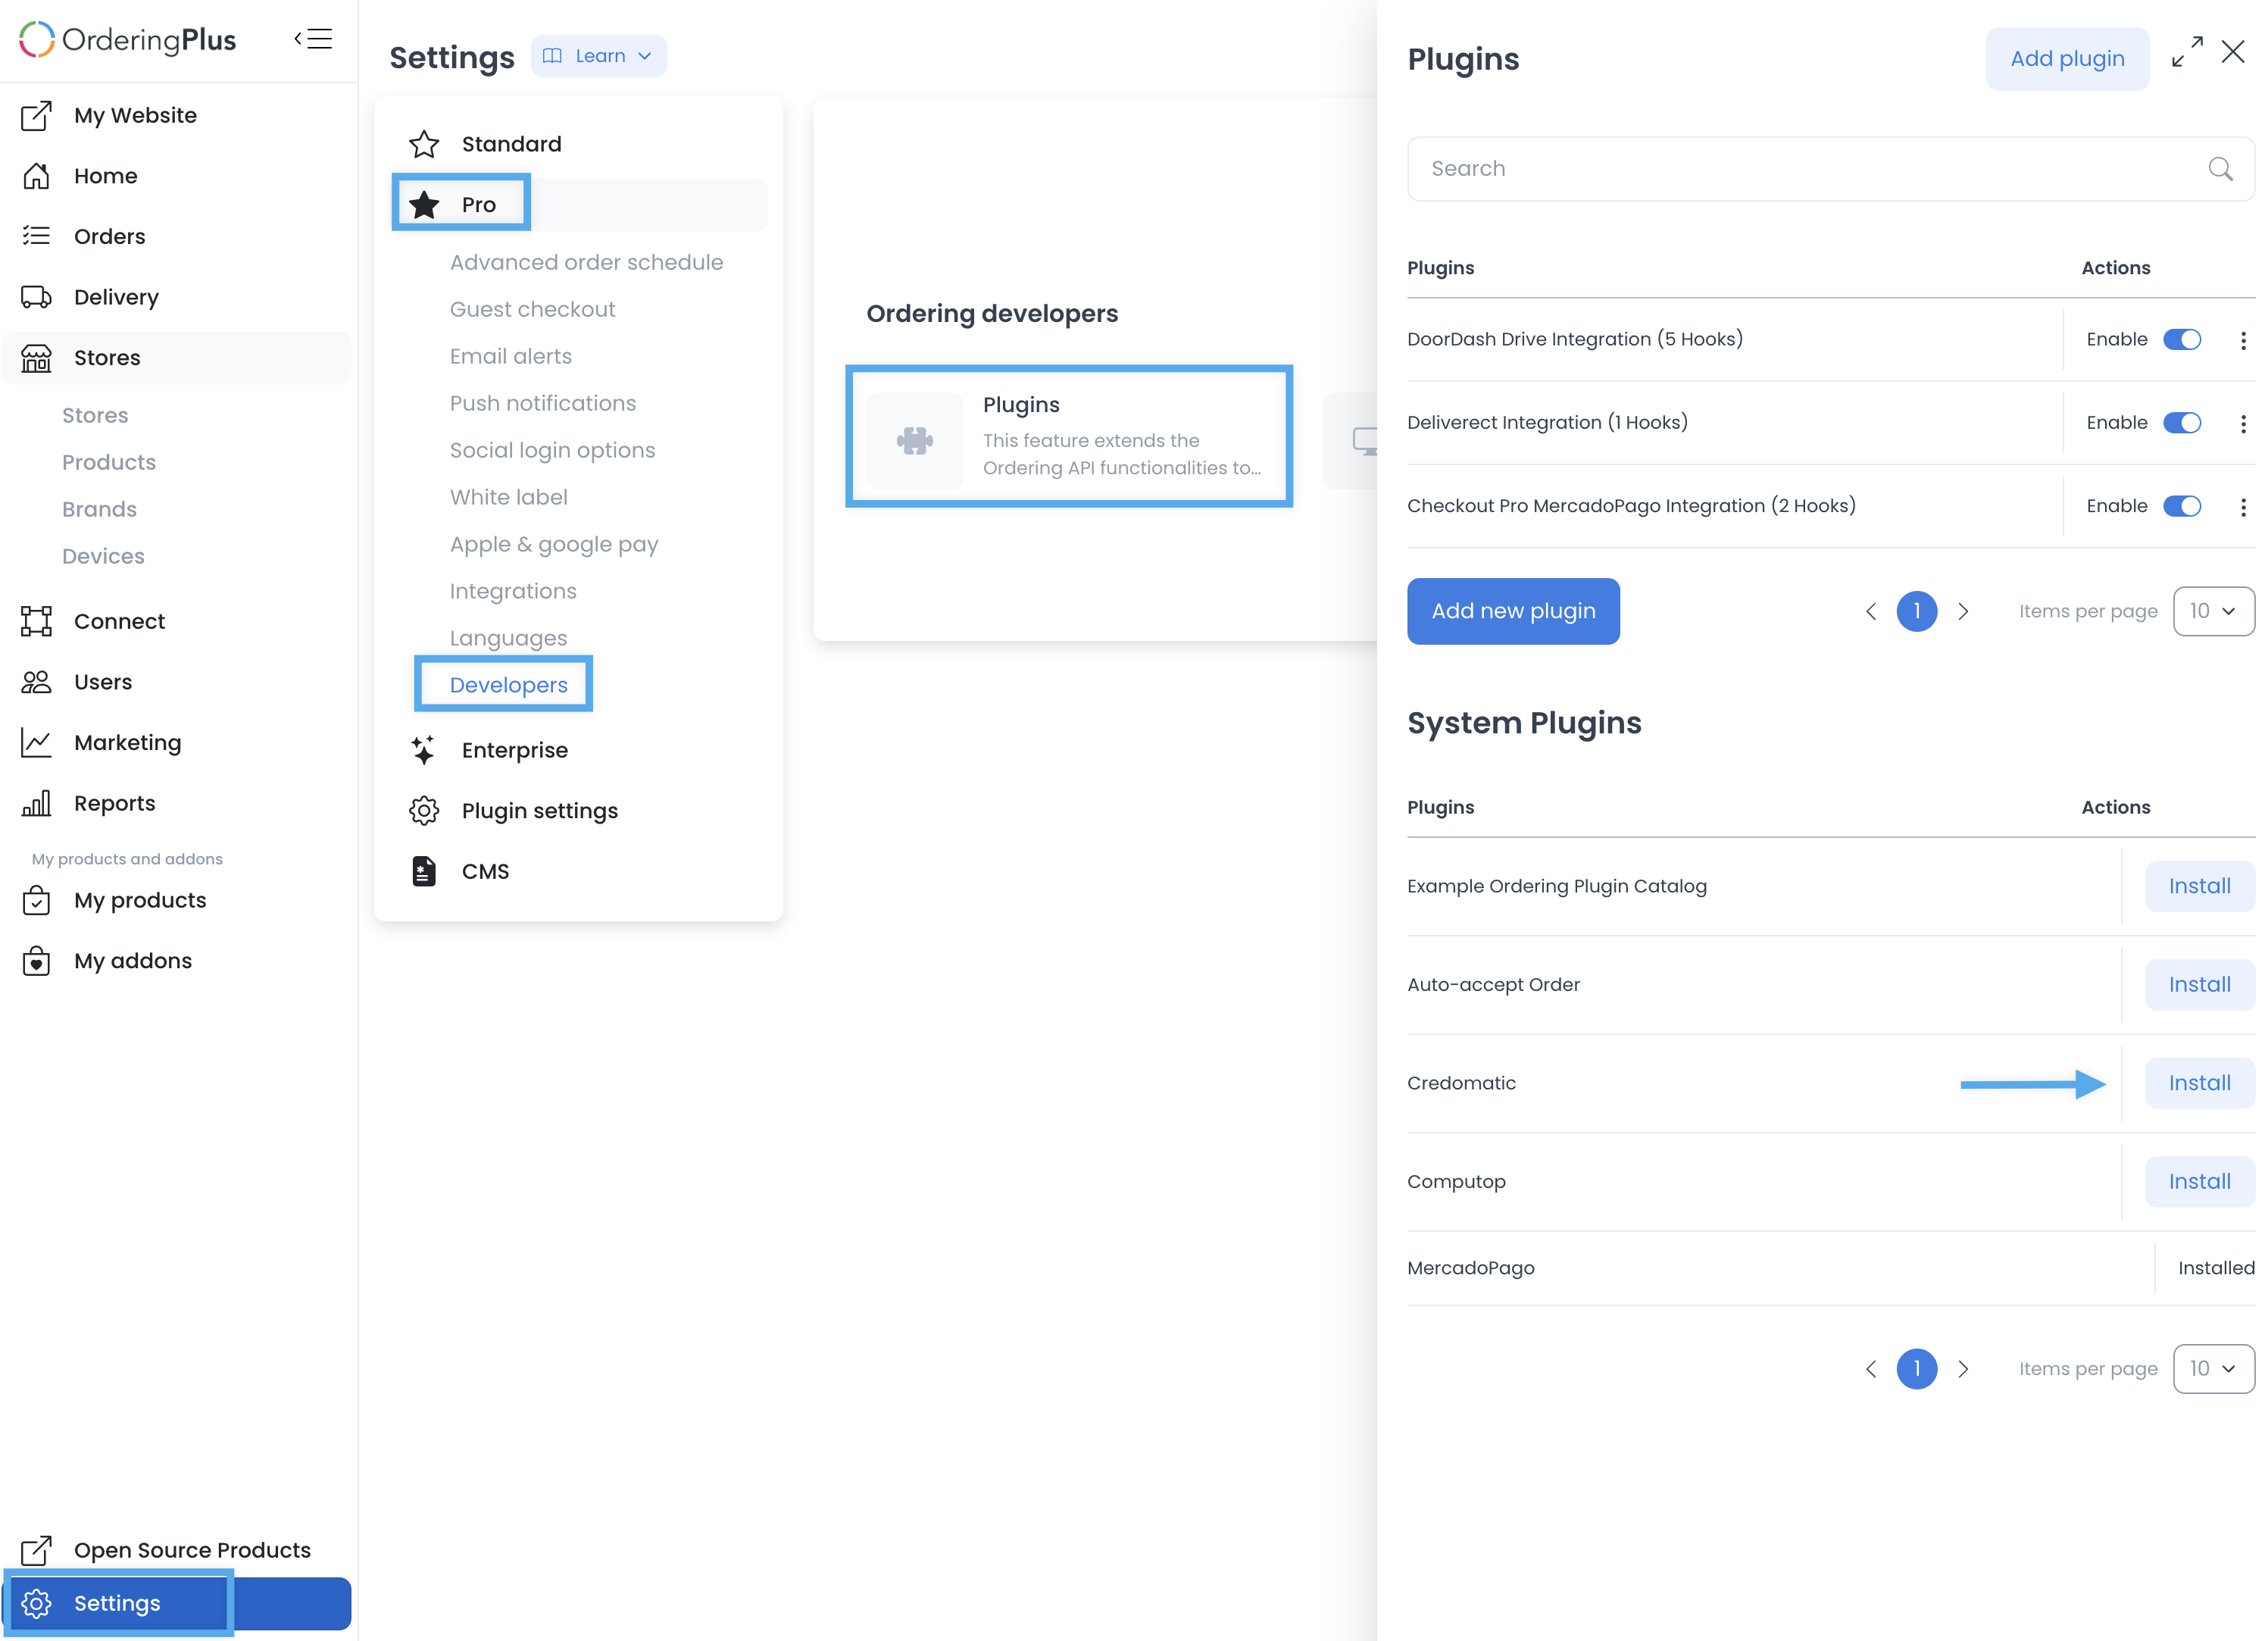Open My addons bag icon
Viewport: 2268px width, 1641px height.
pyautogui.click(x=36, y=961)
